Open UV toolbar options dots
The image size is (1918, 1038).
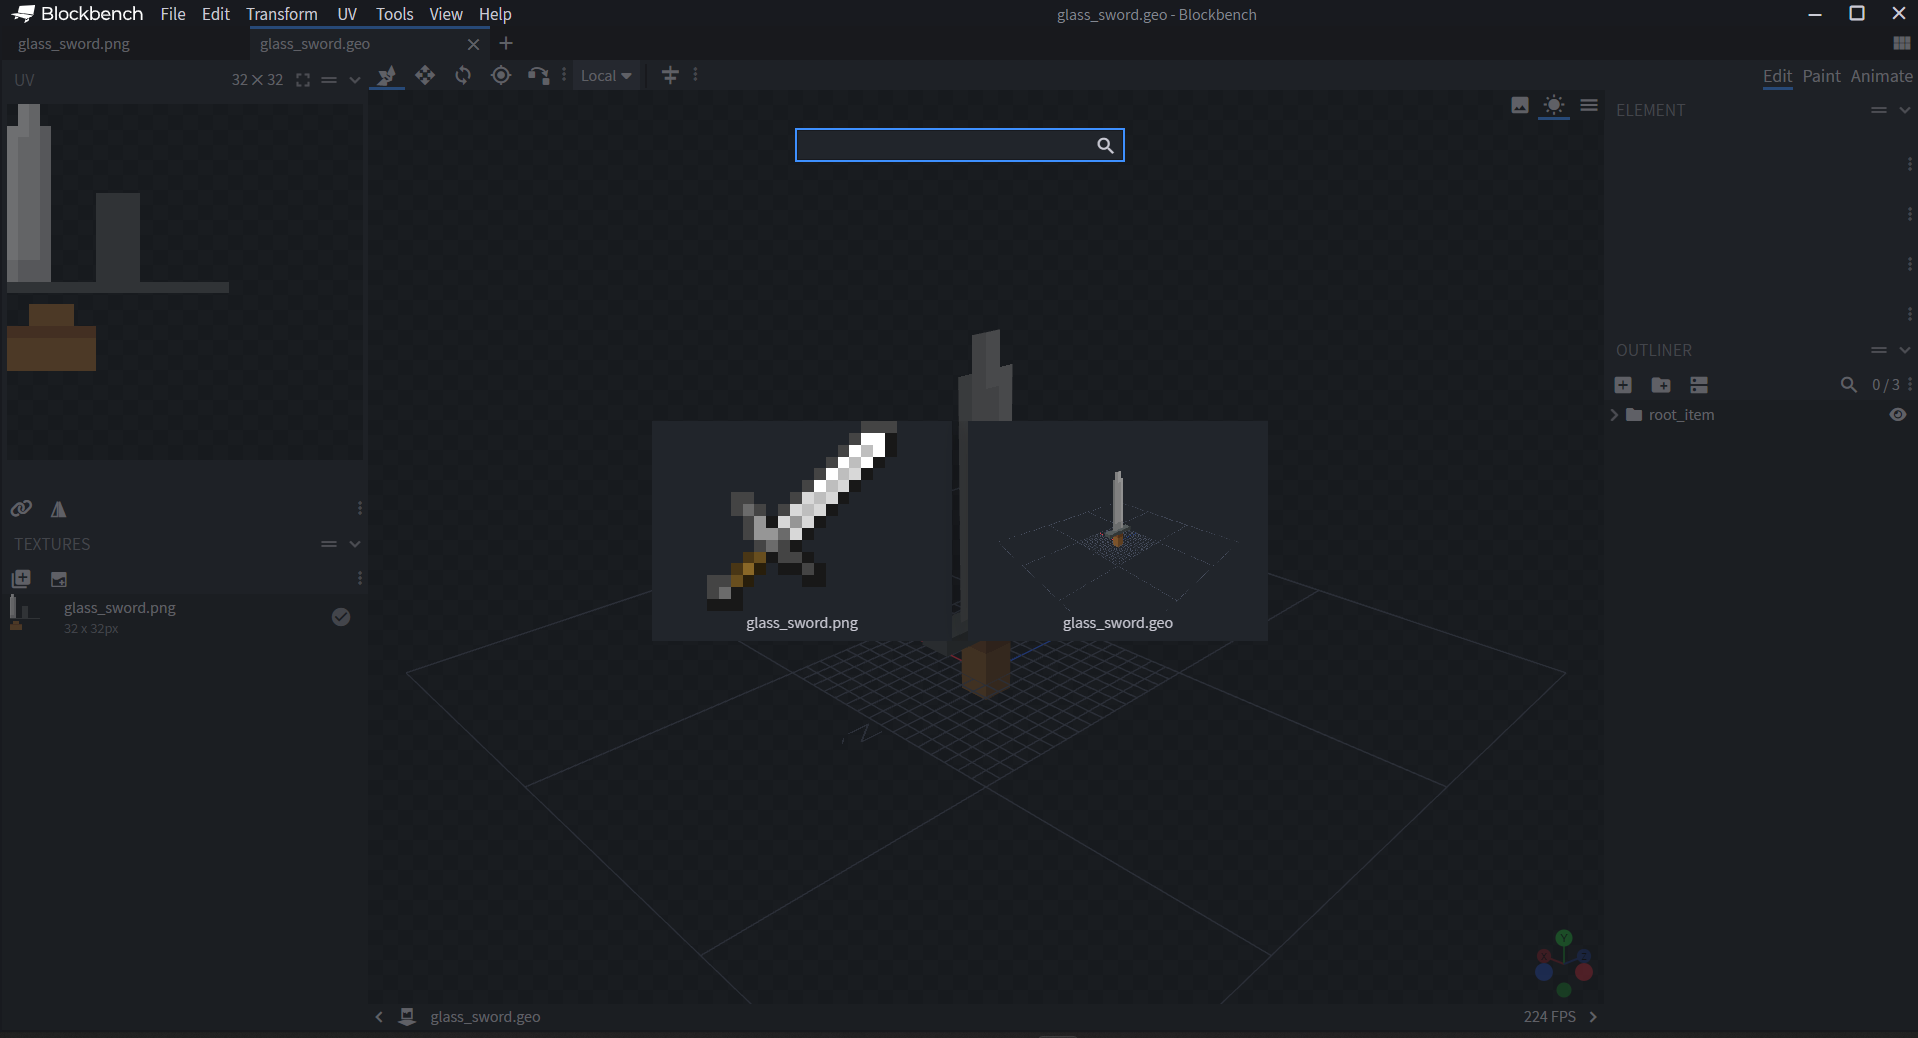(360, 509)
